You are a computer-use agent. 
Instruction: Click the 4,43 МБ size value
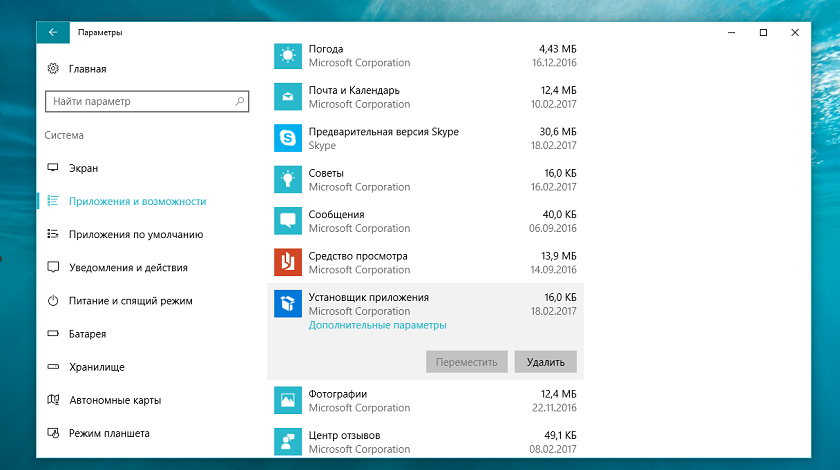tap(558, 49)
